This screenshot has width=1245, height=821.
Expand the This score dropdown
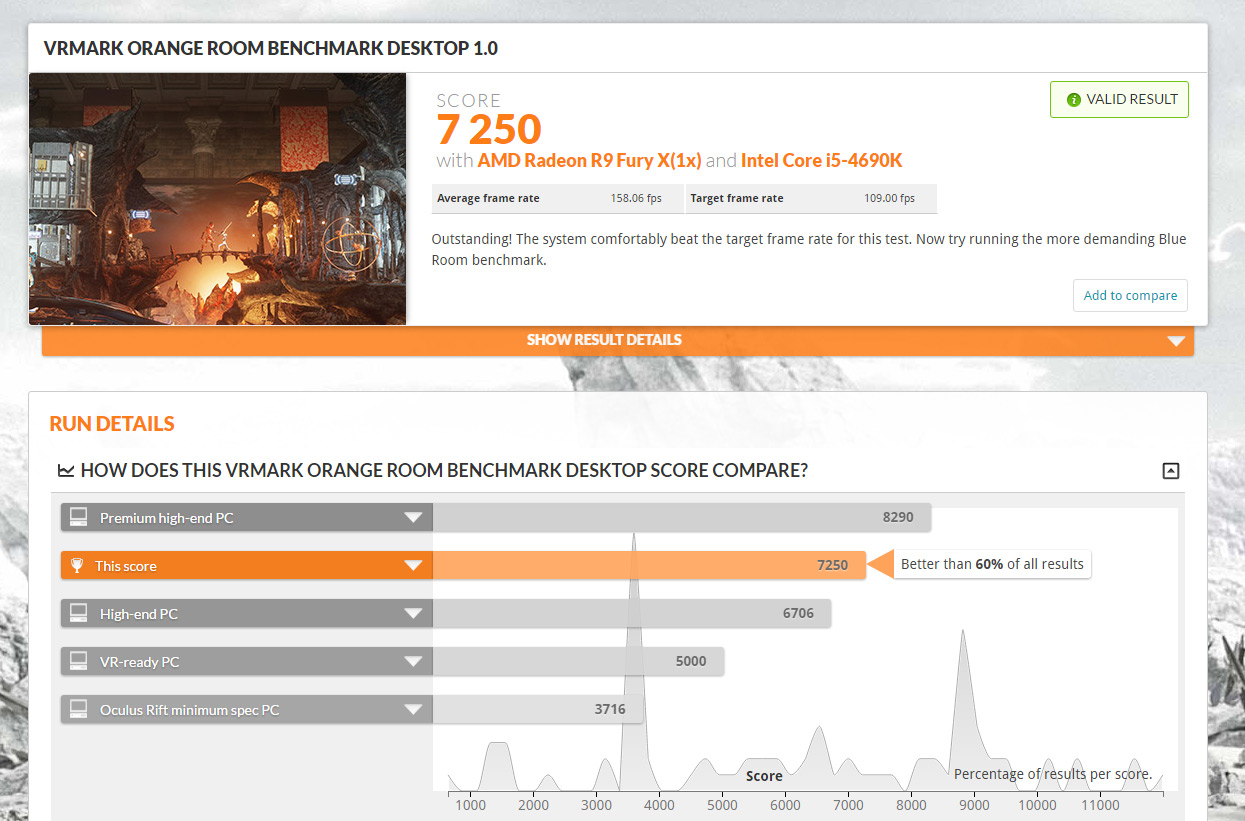point(413,565)
